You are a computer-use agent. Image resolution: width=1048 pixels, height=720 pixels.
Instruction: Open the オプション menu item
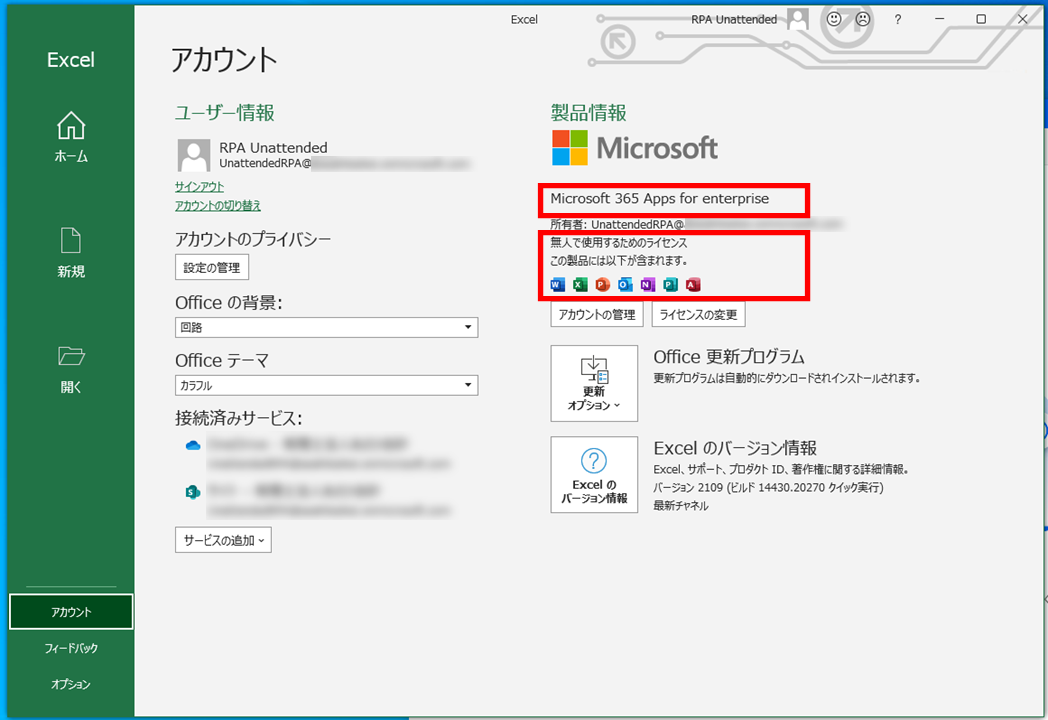(x=71, y=684)
